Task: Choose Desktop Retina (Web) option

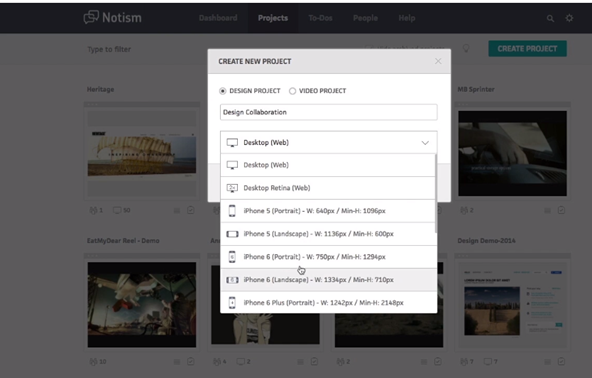Action: pyautogui.click(x=328, y=188)
